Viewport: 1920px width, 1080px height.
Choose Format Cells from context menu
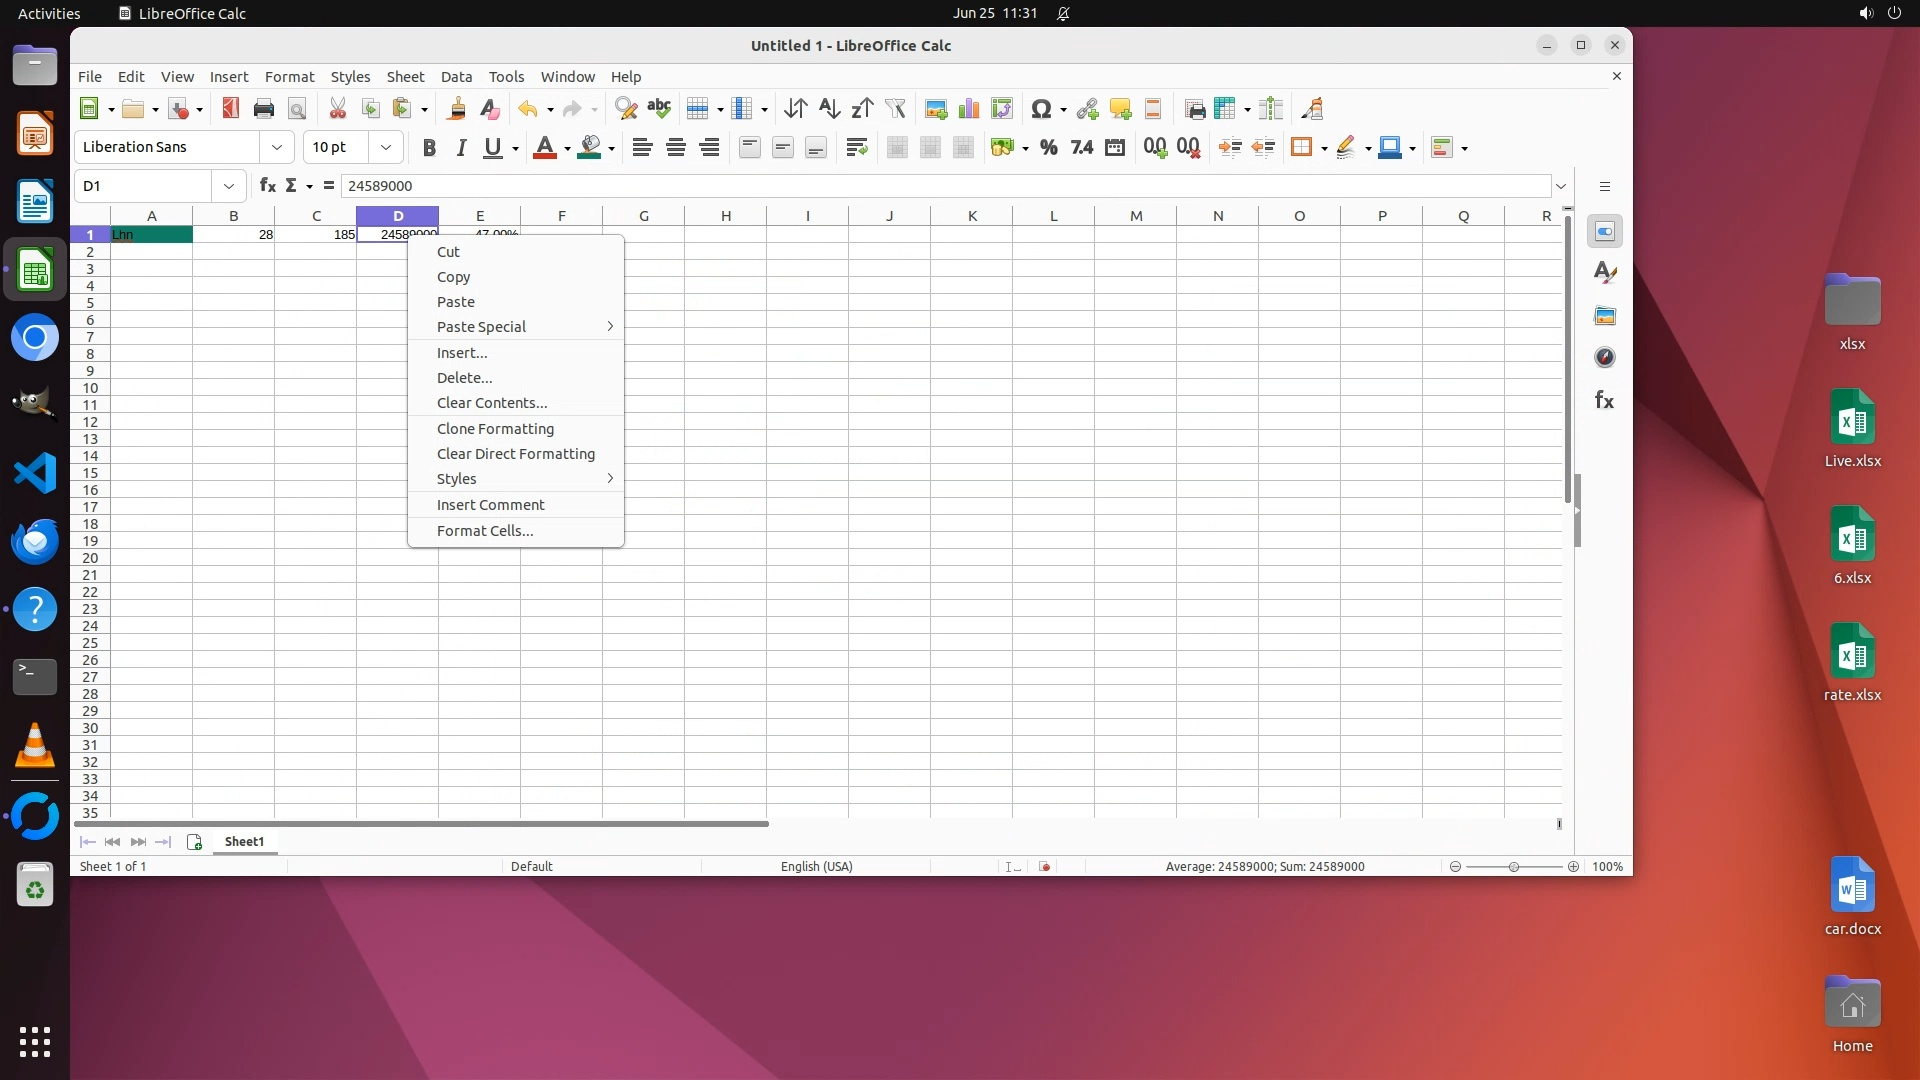point(485,531)
